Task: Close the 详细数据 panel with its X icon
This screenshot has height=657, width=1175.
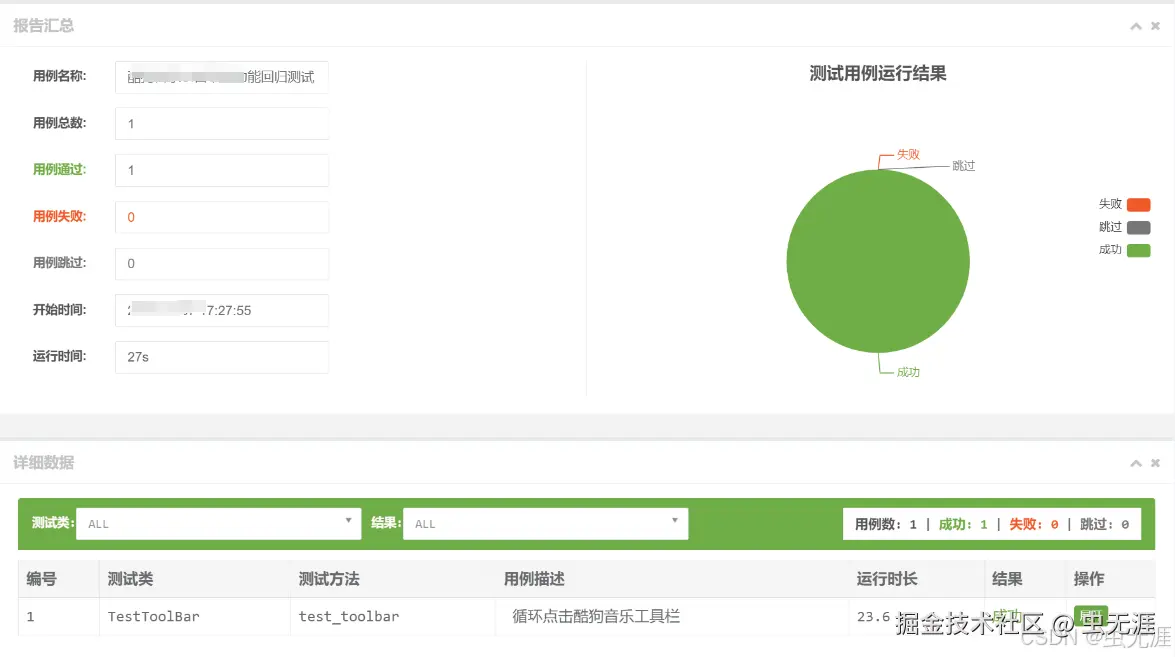Action: [1156, 462]
